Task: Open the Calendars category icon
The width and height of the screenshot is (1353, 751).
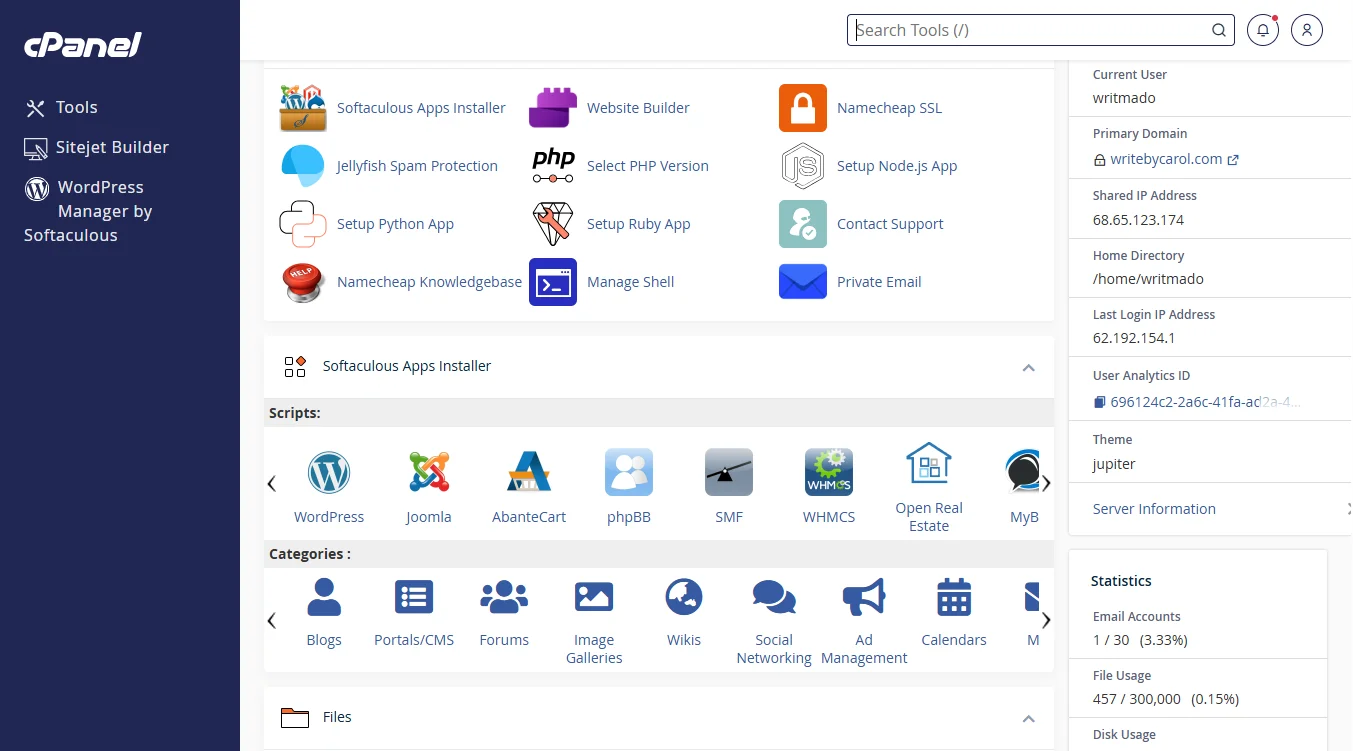Action: [x=954, y=597]
